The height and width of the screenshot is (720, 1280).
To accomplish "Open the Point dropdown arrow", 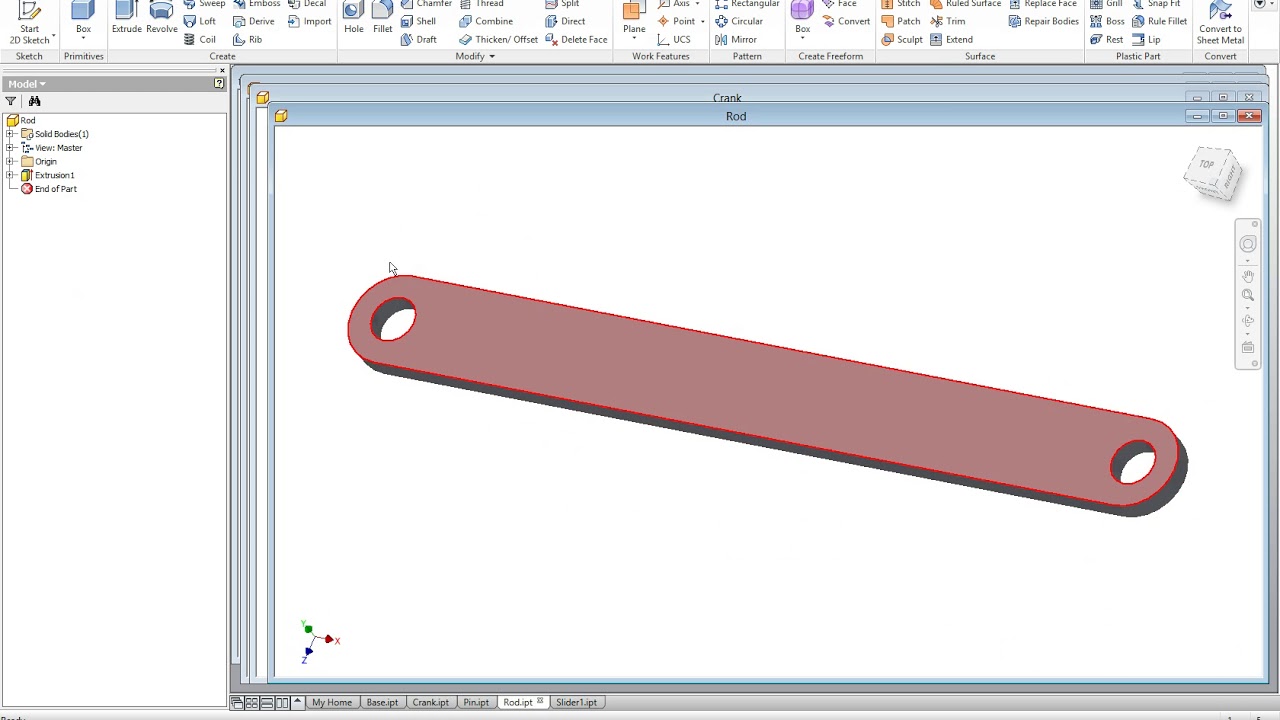I will (702, 21).
